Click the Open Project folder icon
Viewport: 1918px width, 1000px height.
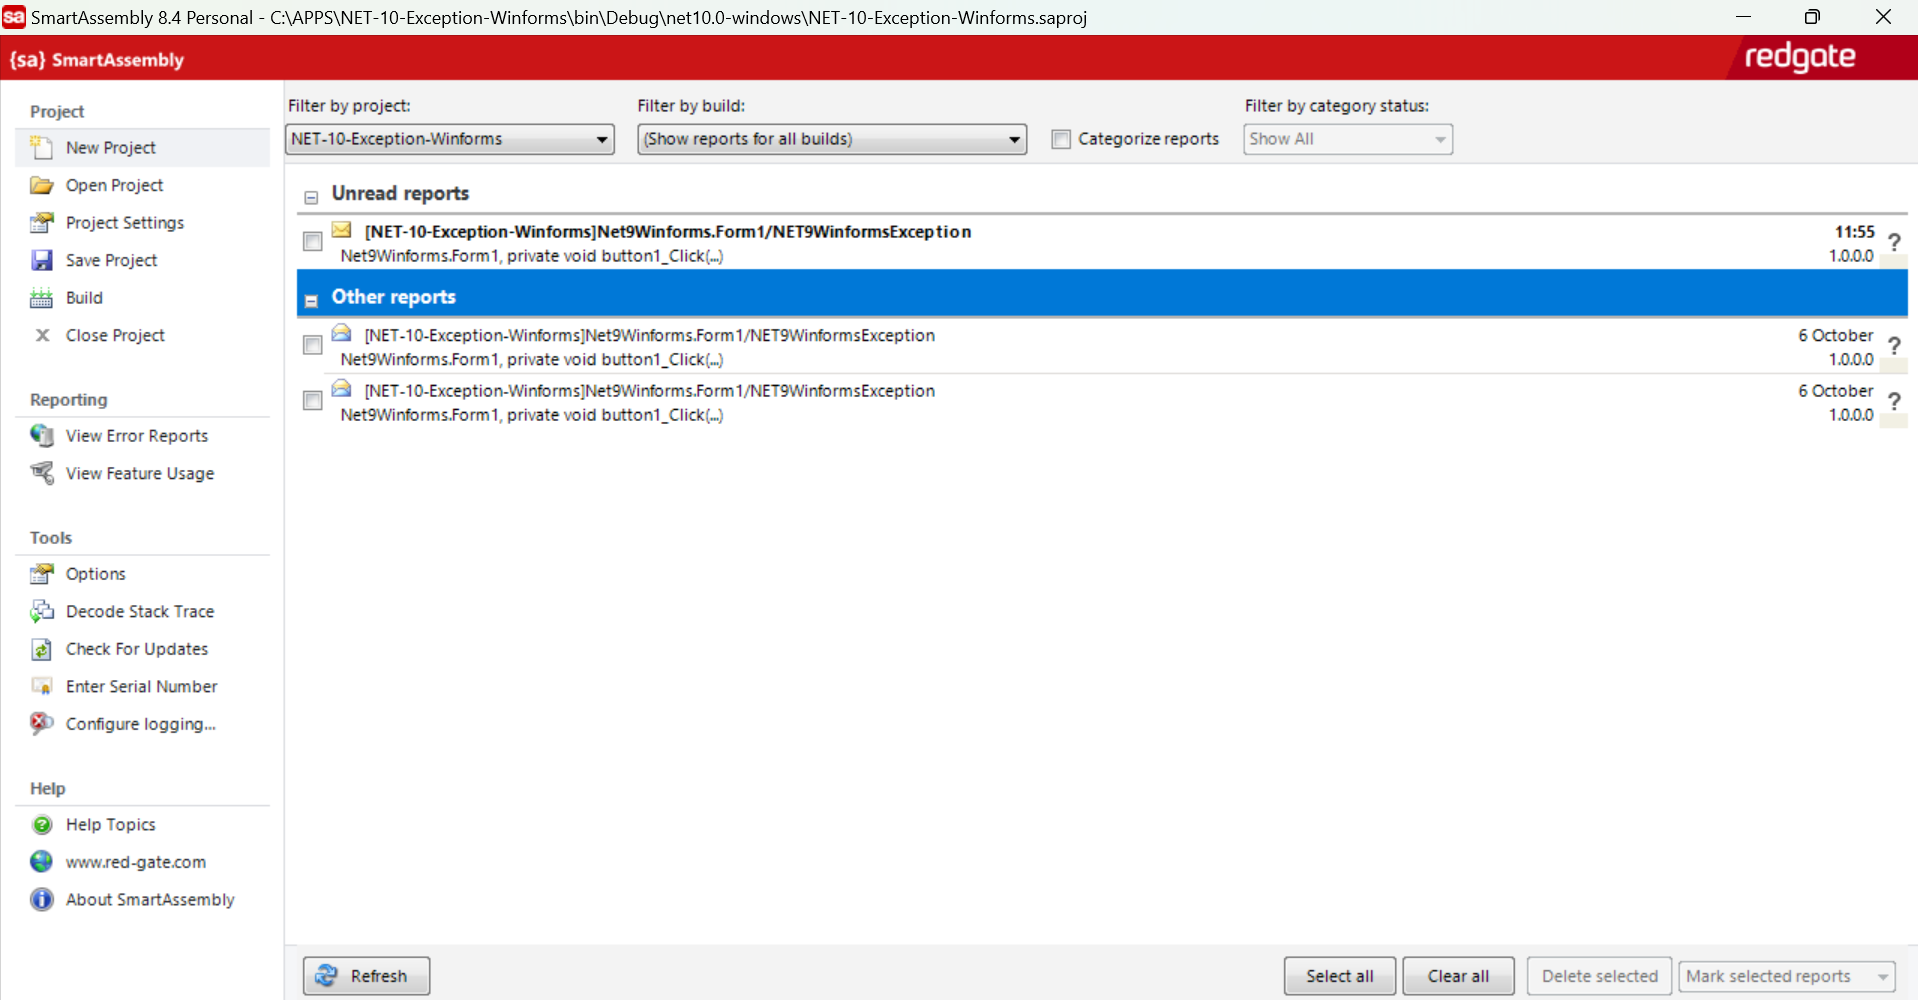[41, 185]
